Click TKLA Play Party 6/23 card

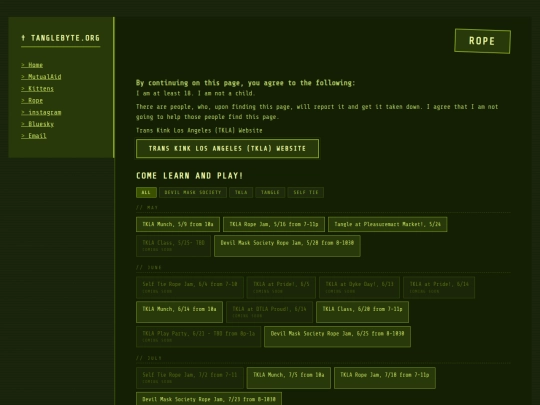coord(198,336)
